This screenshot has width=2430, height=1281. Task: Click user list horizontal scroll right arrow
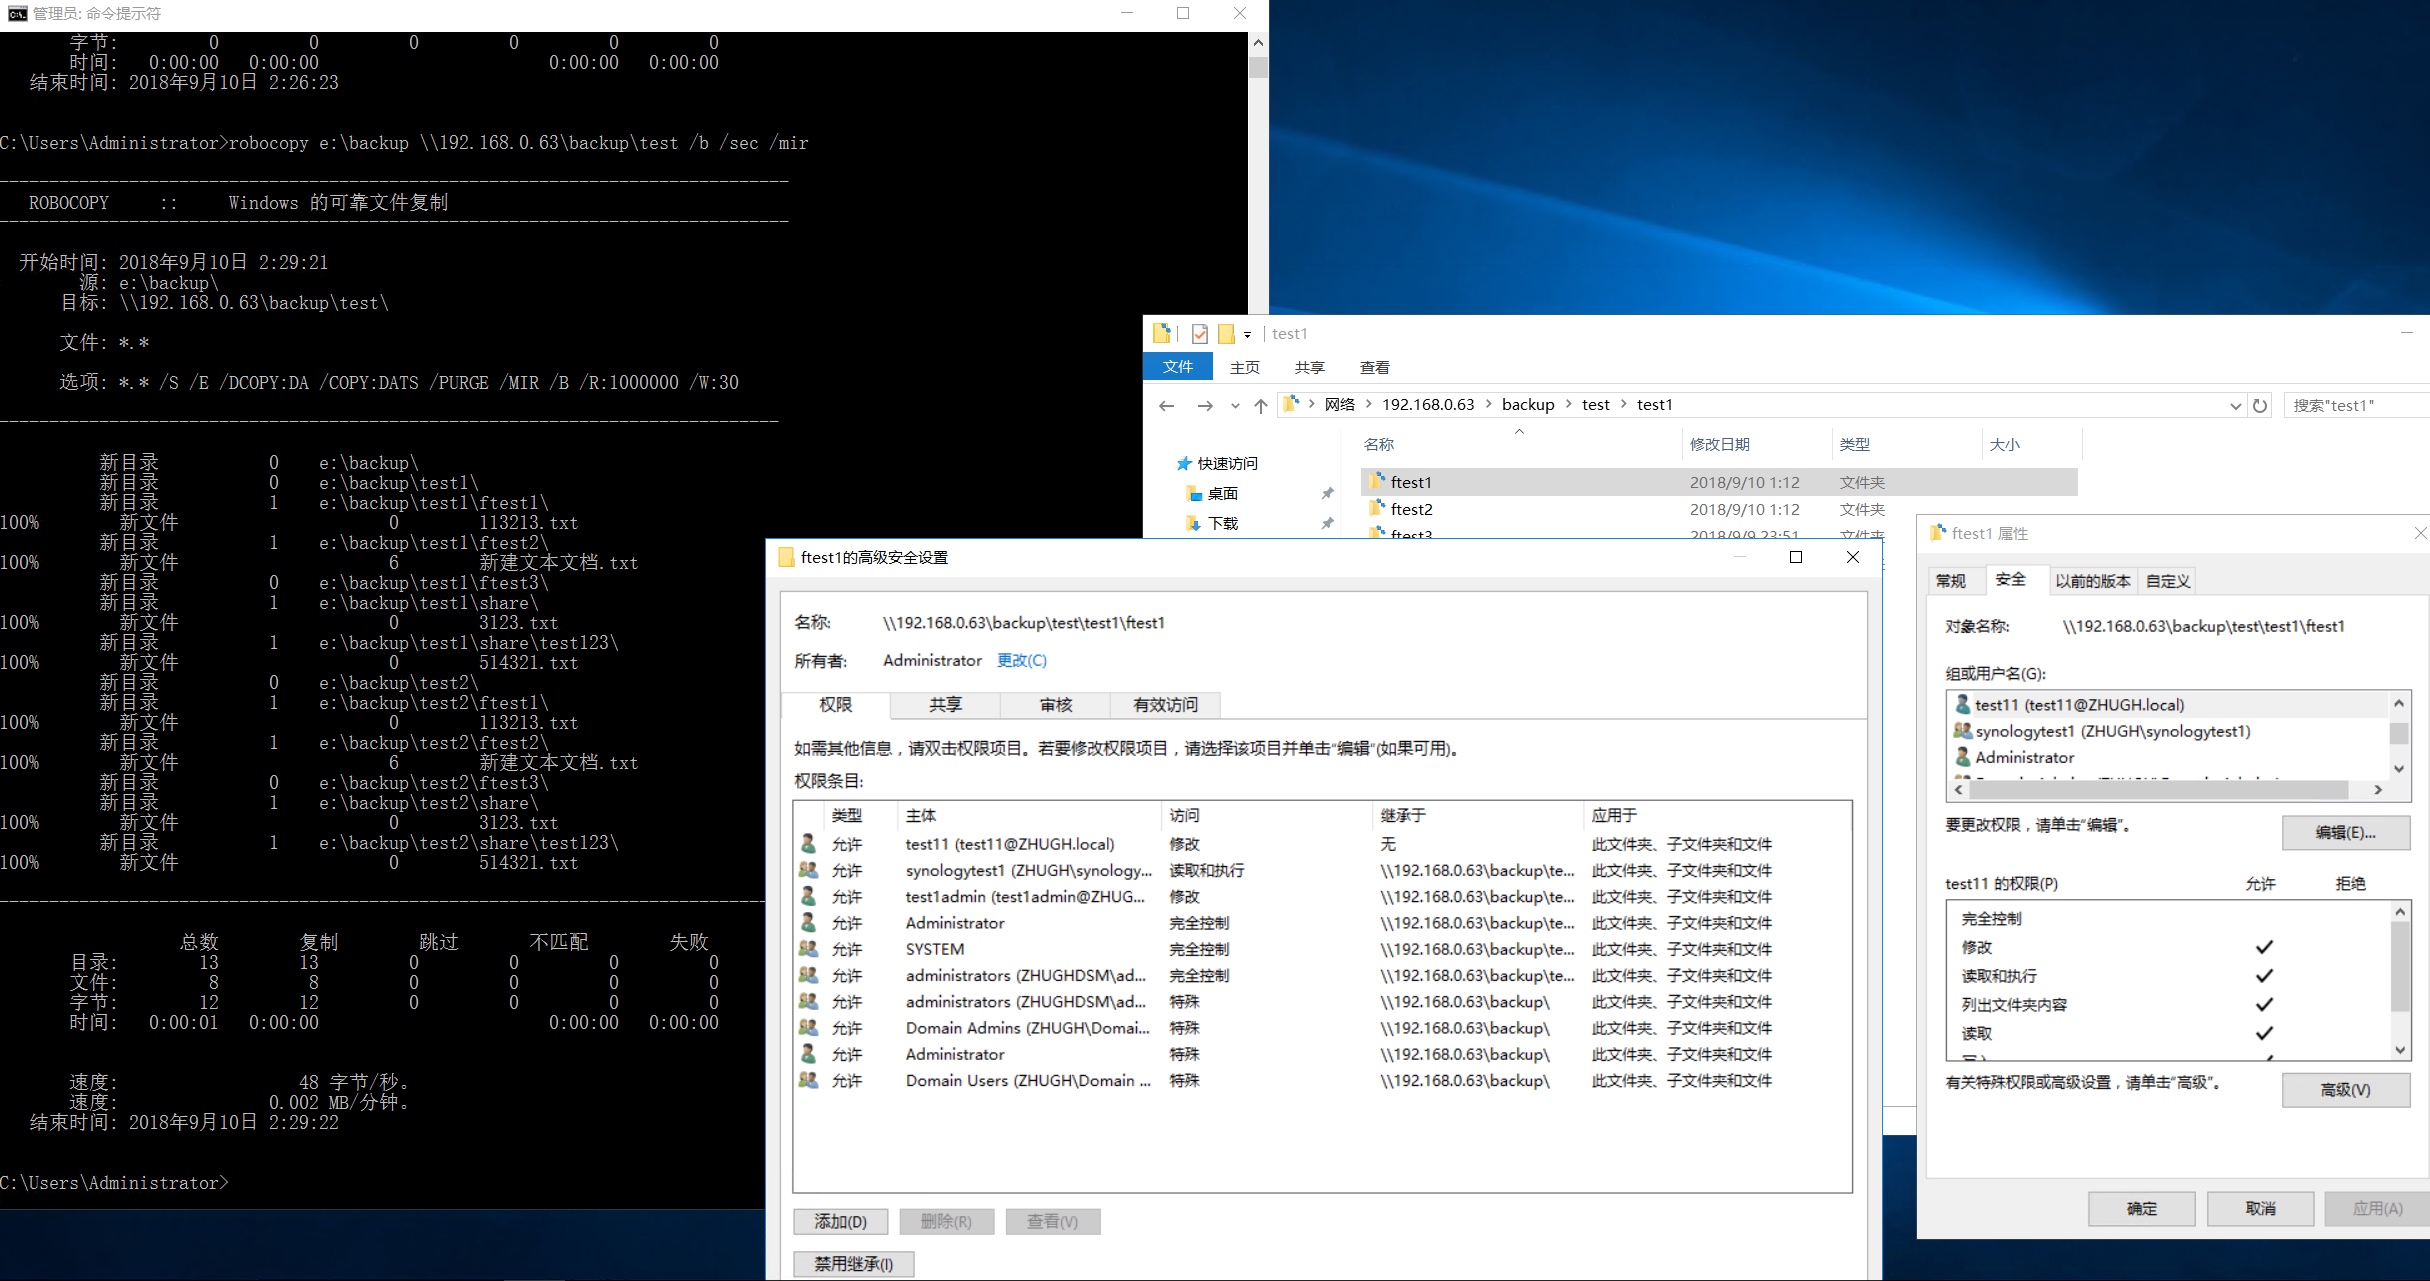tap(2378, 790)
